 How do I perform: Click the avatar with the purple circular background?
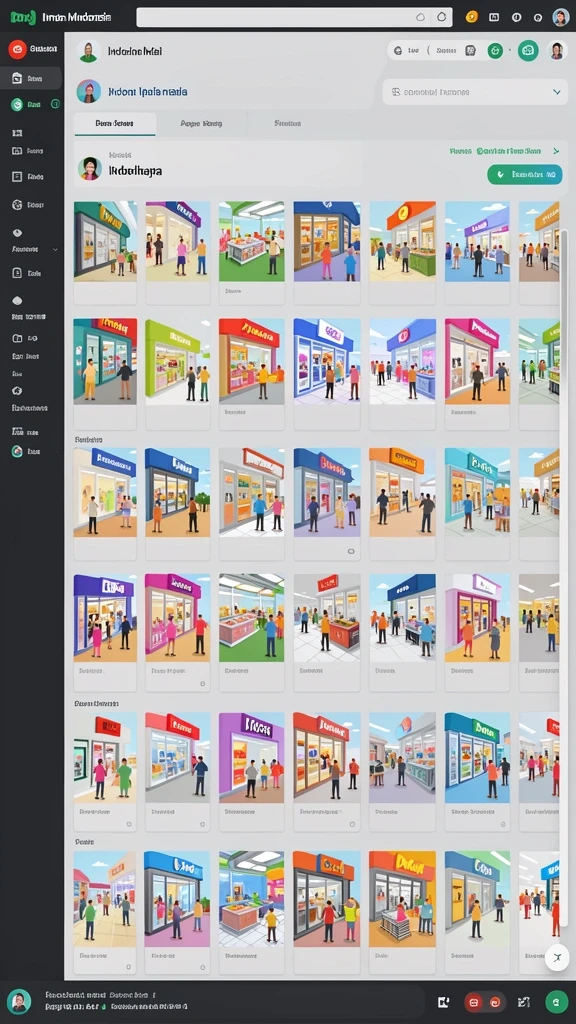pos(89,91)
